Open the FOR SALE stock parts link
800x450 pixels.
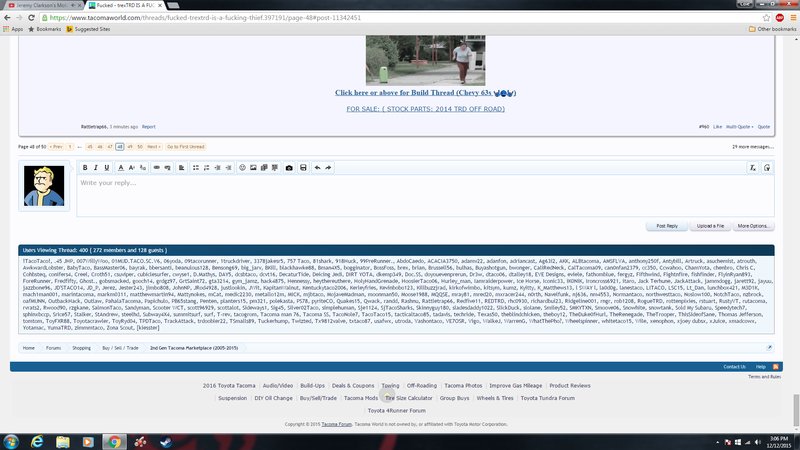[426, 109]
